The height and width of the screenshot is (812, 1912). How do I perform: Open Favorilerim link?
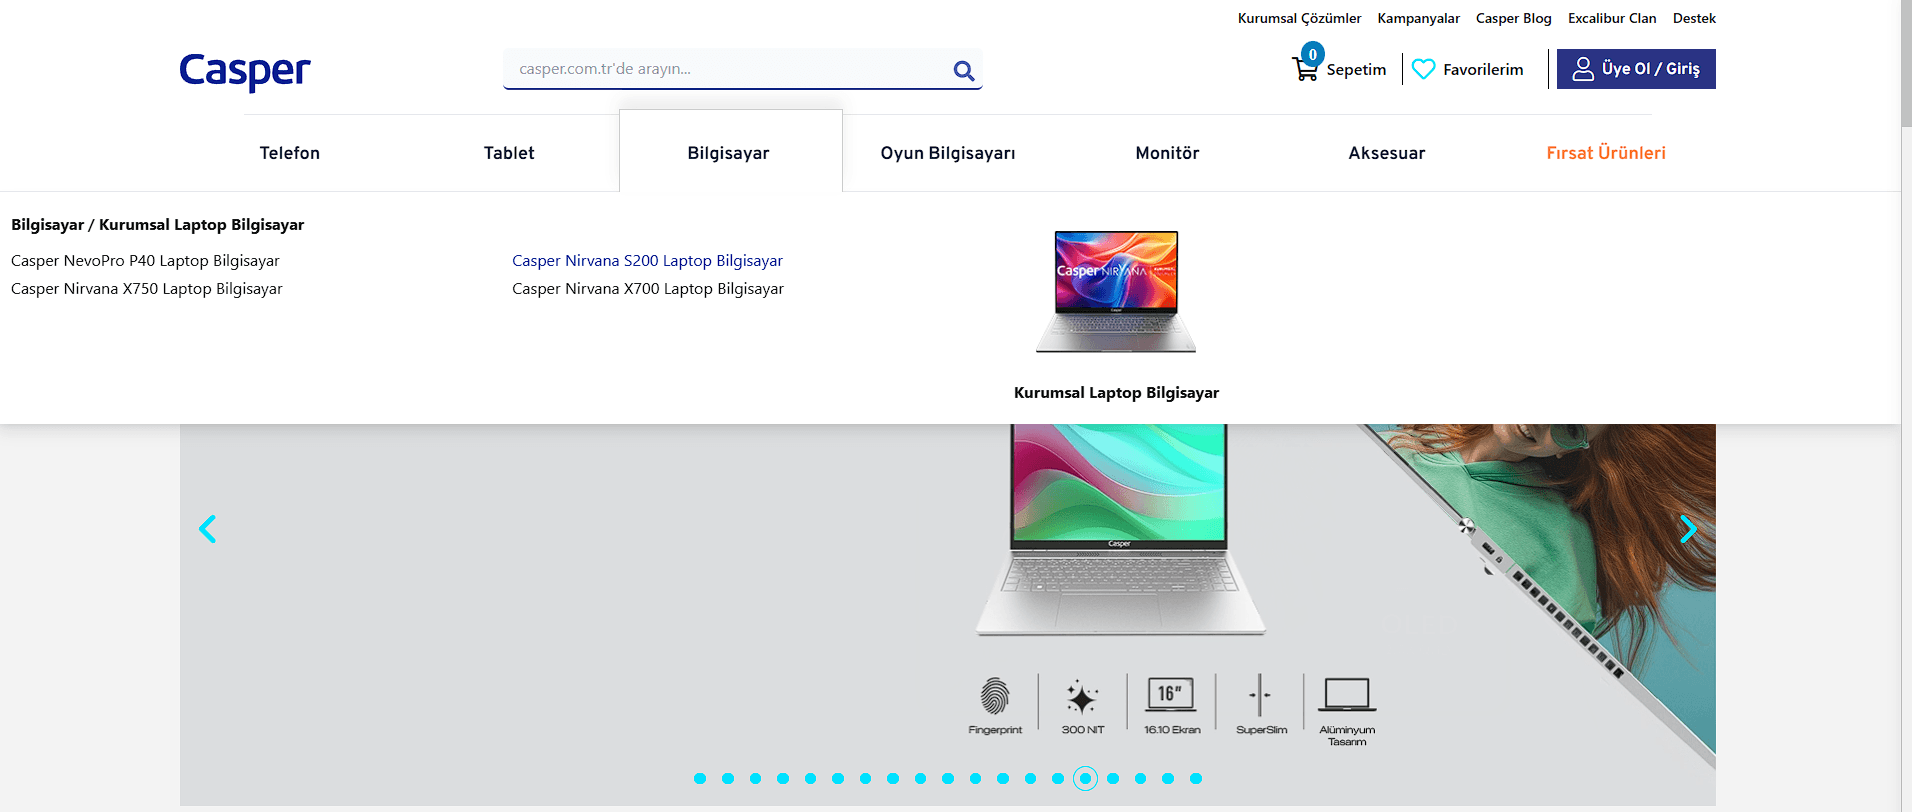[x=1483, y=69]
